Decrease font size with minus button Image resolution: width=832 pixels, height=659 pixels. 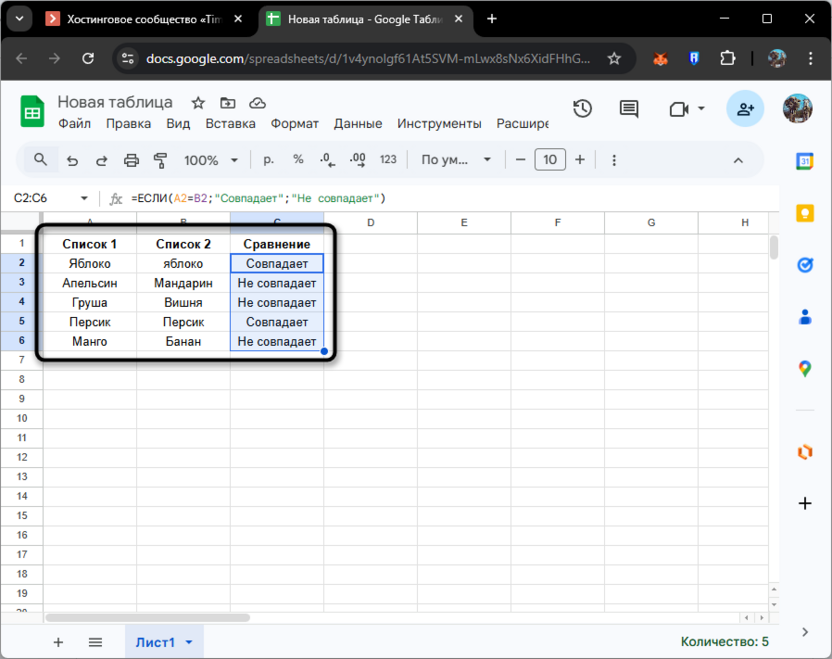(519, 160)
